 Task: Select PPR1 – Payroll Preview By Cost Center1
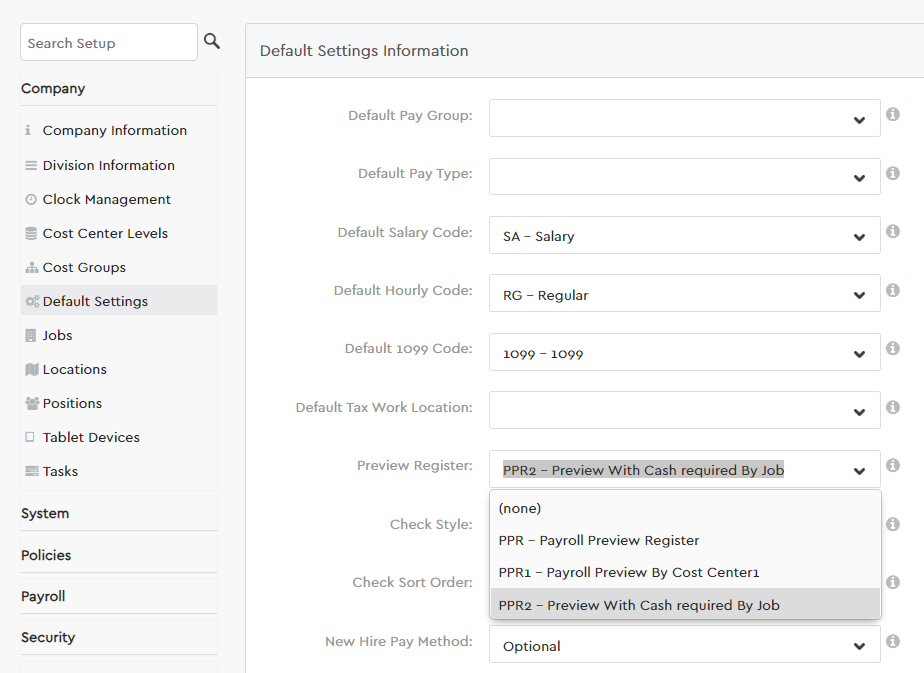(629, 573)
